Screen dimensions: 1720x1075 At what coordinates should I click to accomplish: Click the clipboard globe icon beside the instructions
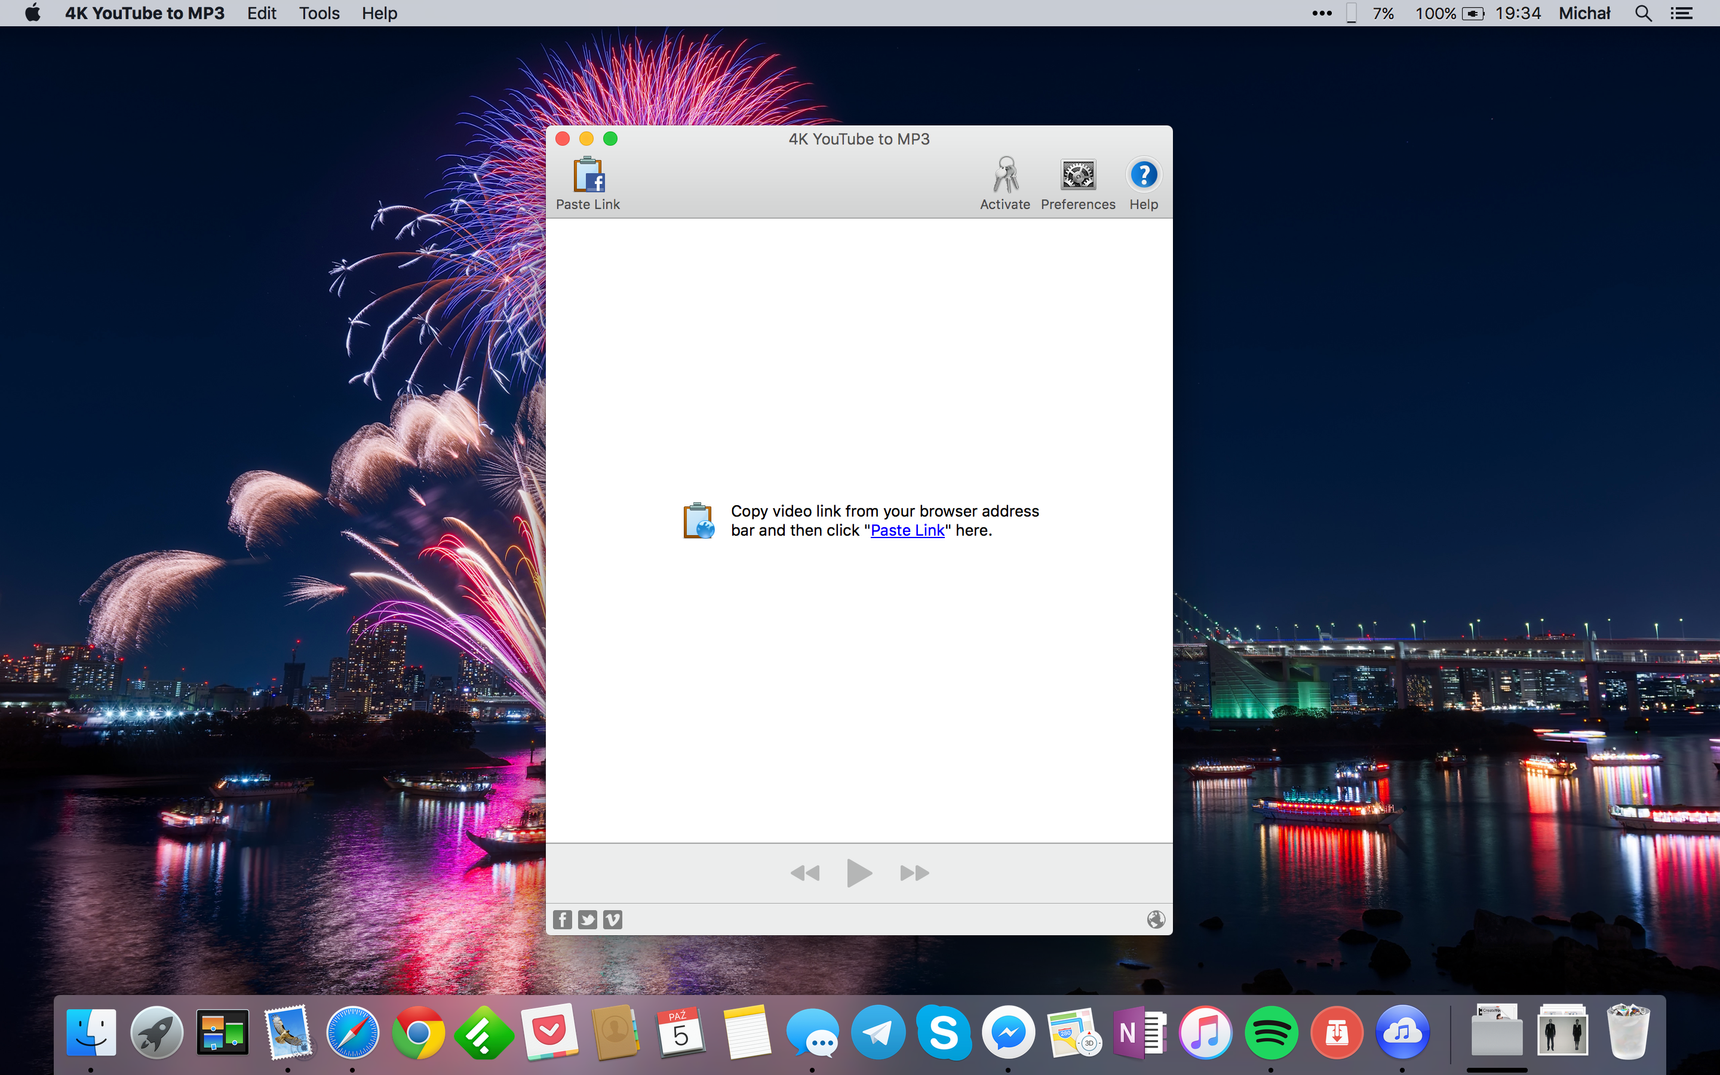coord(699,521)
